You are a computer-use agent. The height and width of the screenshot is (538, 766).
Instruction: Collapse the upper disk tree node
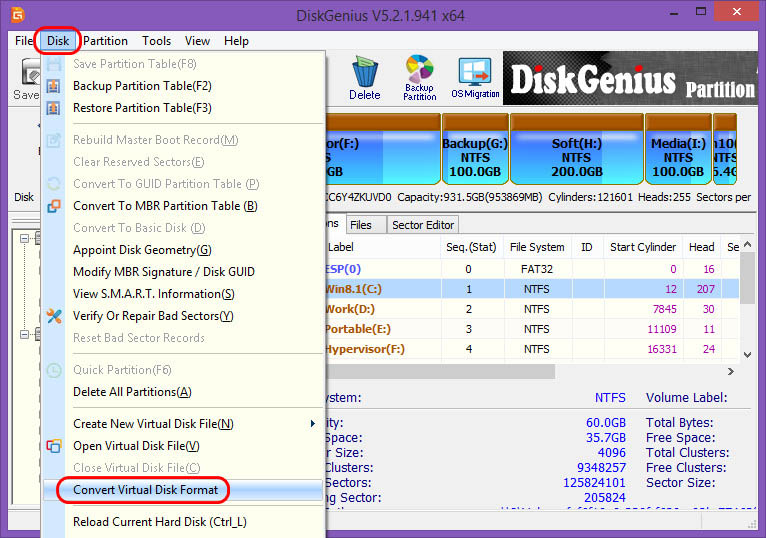(x=24, y=238)
